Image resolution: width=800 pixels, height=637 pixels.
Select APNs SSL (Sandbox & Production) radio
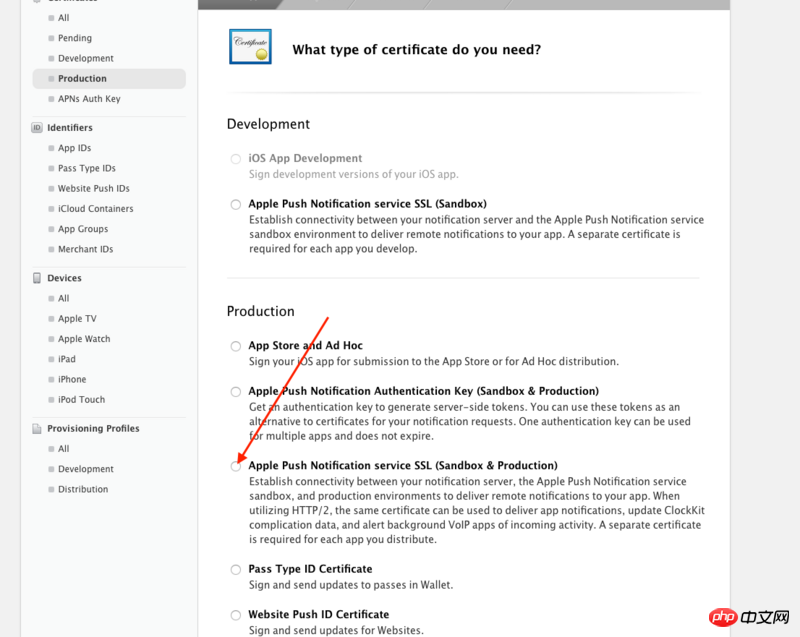[x=235, y=466]
